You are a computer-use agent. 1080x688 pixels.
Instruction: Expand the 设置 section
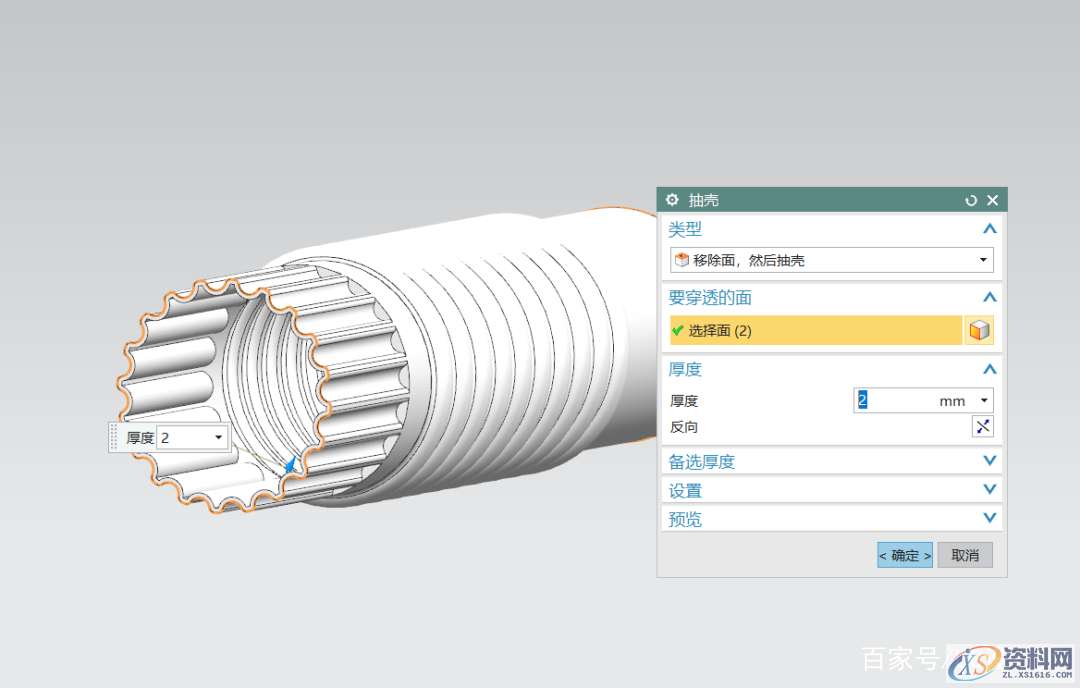coord(989,490)
